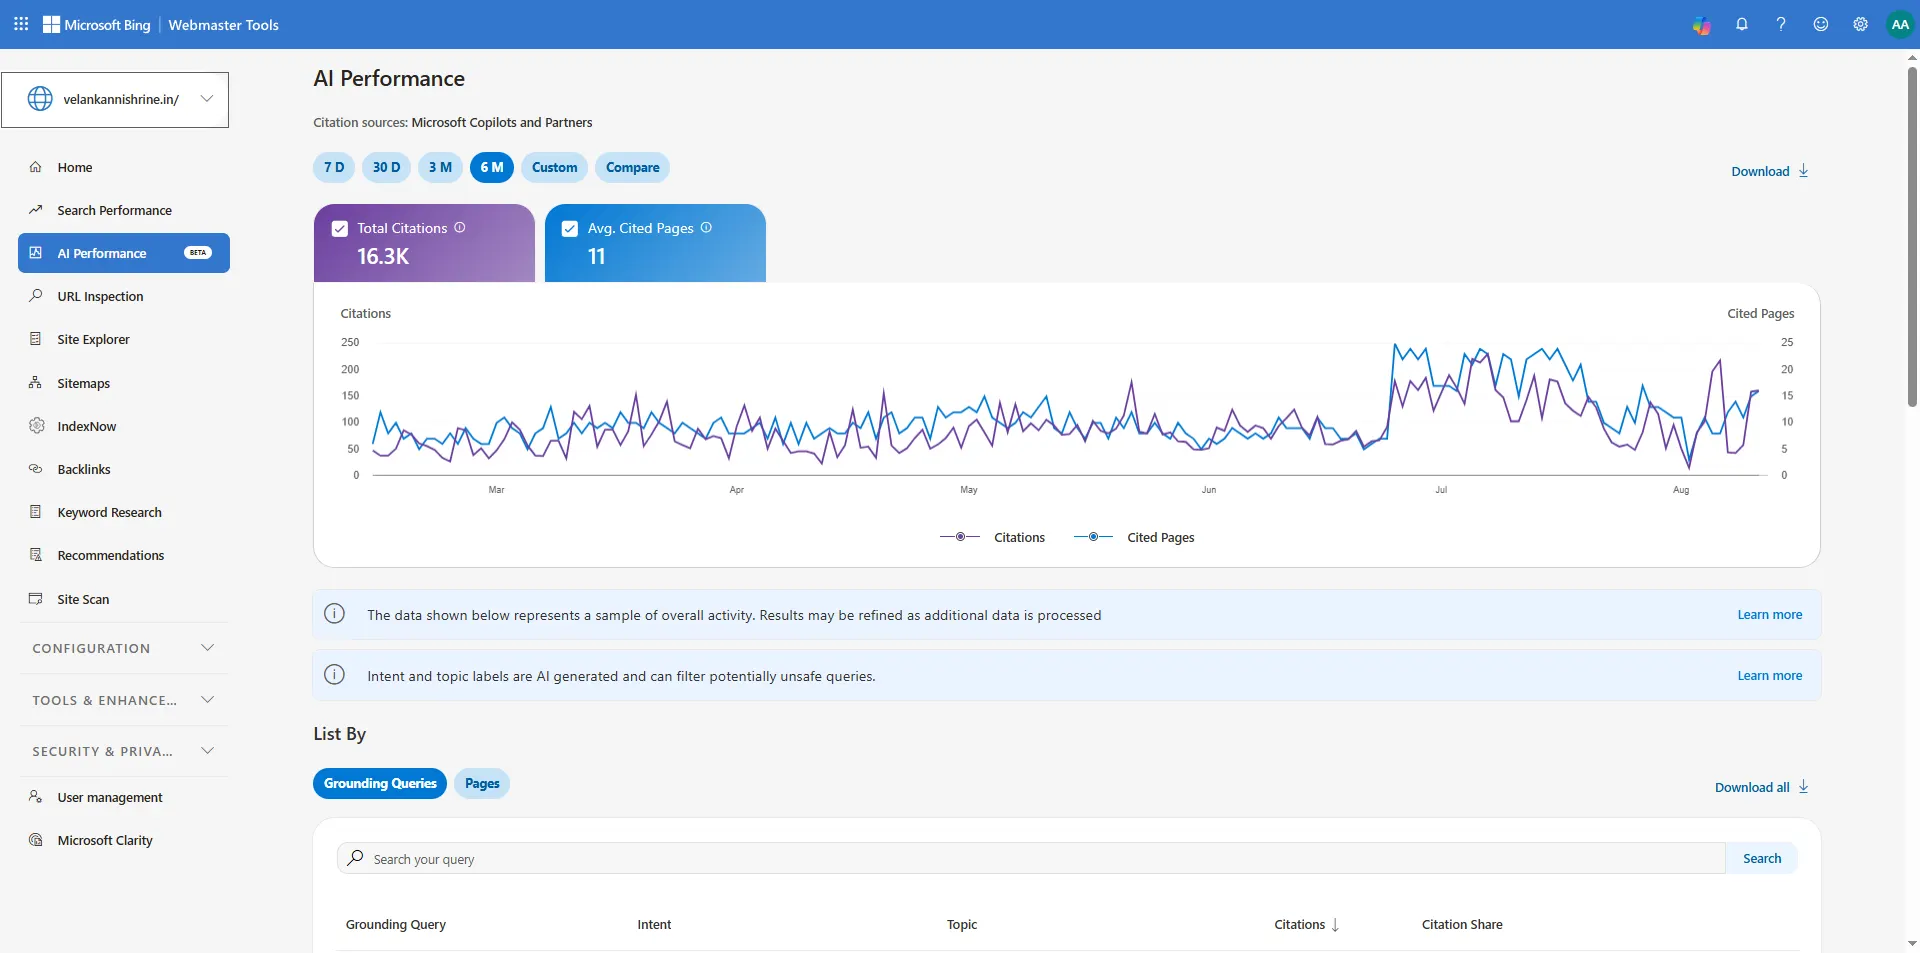Expand the CONFIGURATION section

tap(123, 648)
